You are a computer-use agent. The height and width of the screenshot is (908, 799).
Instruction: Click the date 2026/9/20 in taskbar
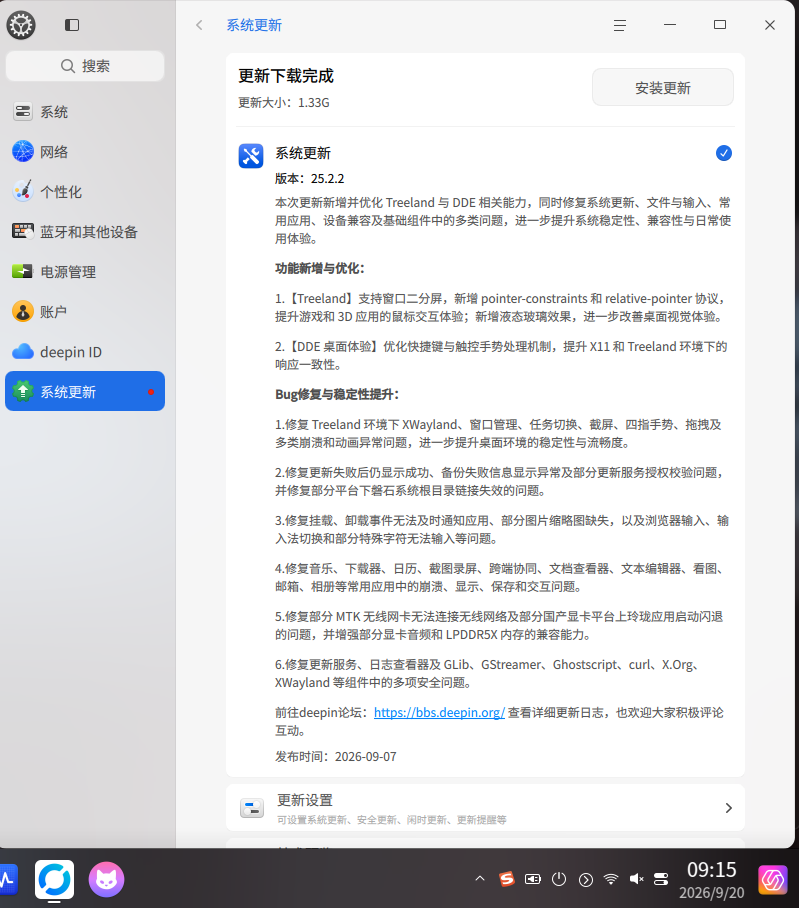click(712, 892)
